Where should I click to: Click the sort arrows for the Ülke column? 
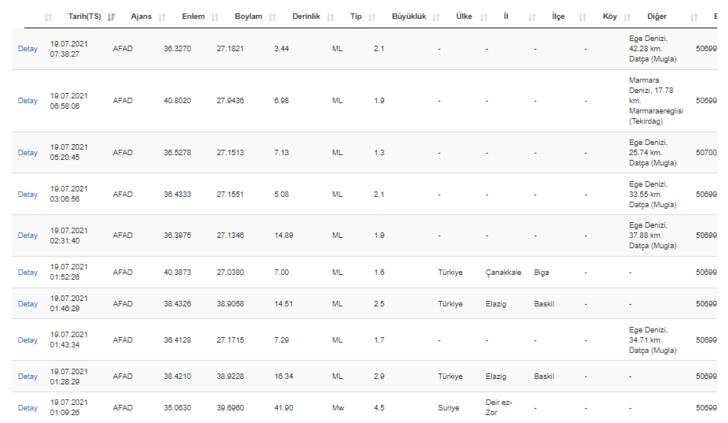click(x=484, y=18)
